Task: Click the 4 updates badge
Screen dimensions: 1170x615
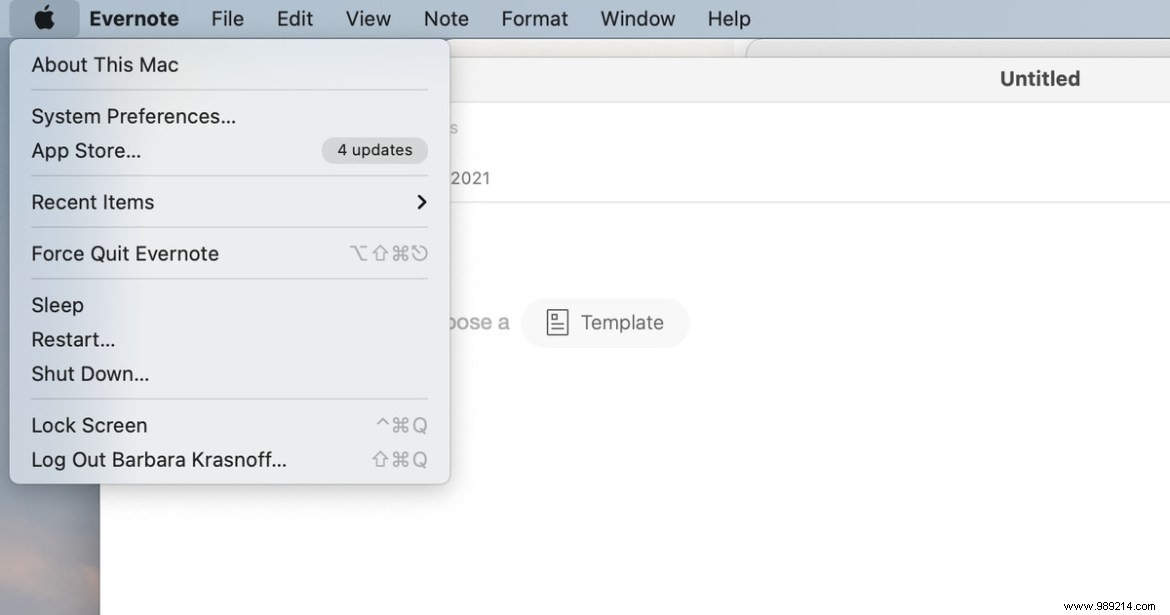Action: point(374,150)
